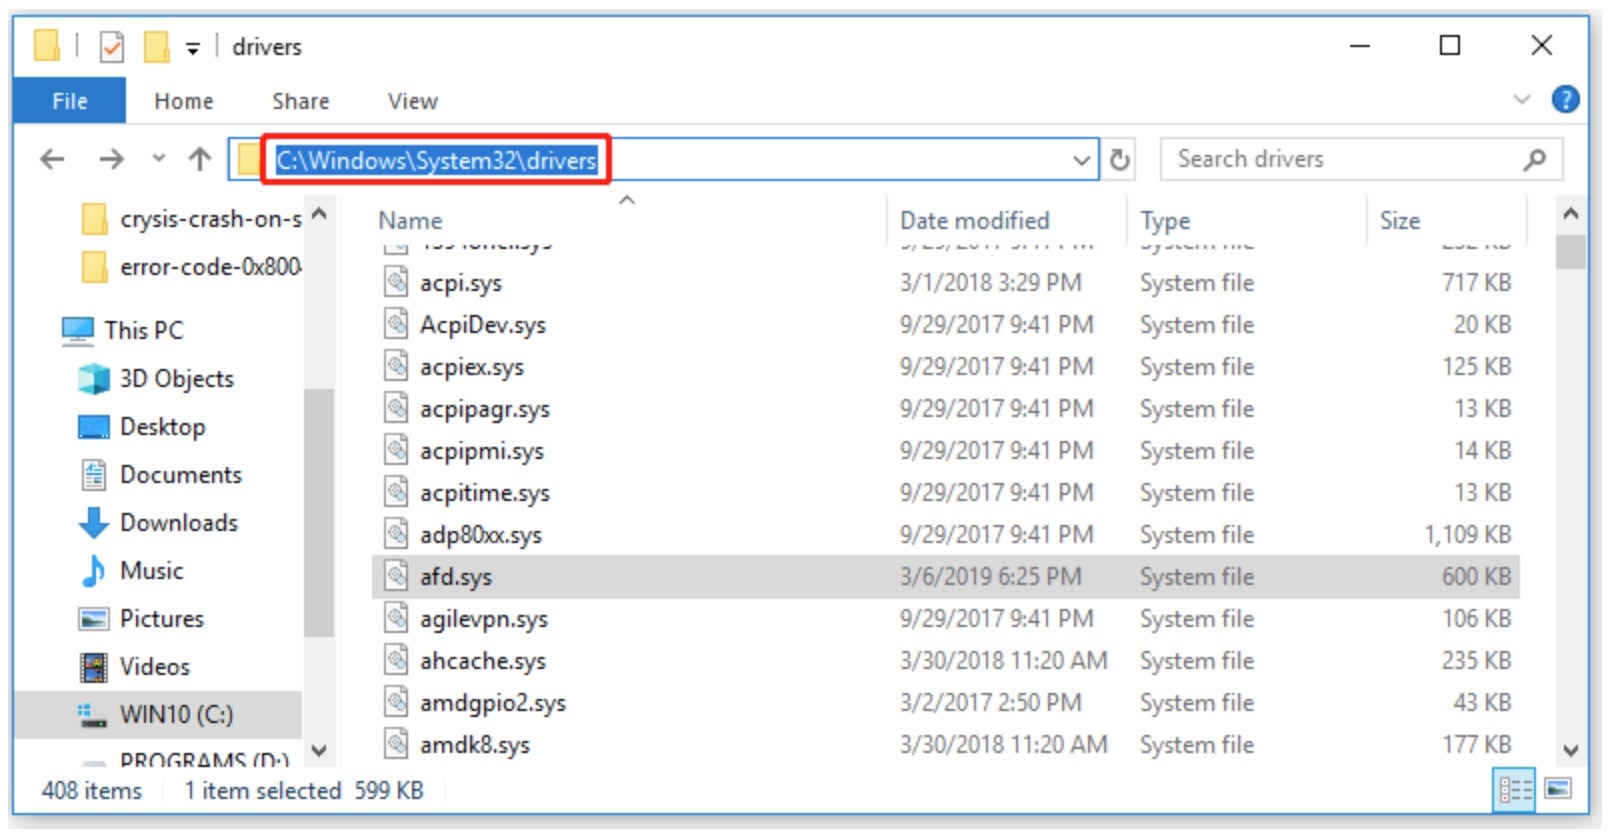The width and height of the screenshot is (1614, 838).
Task: Refresh the drivers folder listing
Action: [1120, 160]
